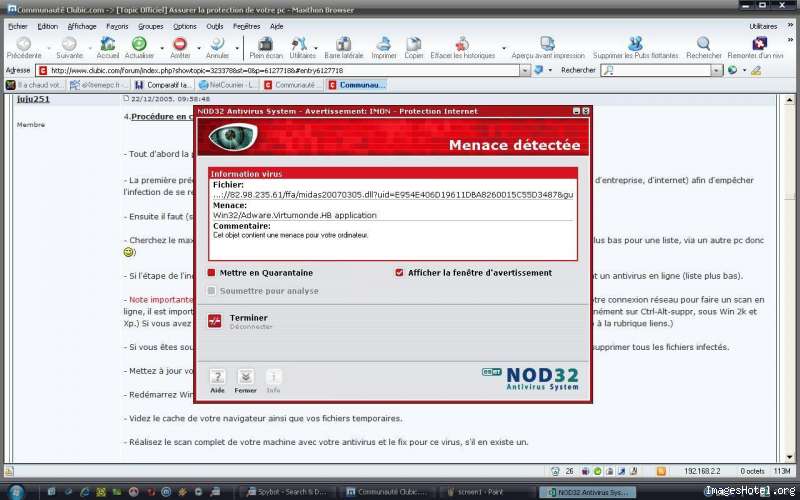Open the search box dropdown arrow

[717, 71]
